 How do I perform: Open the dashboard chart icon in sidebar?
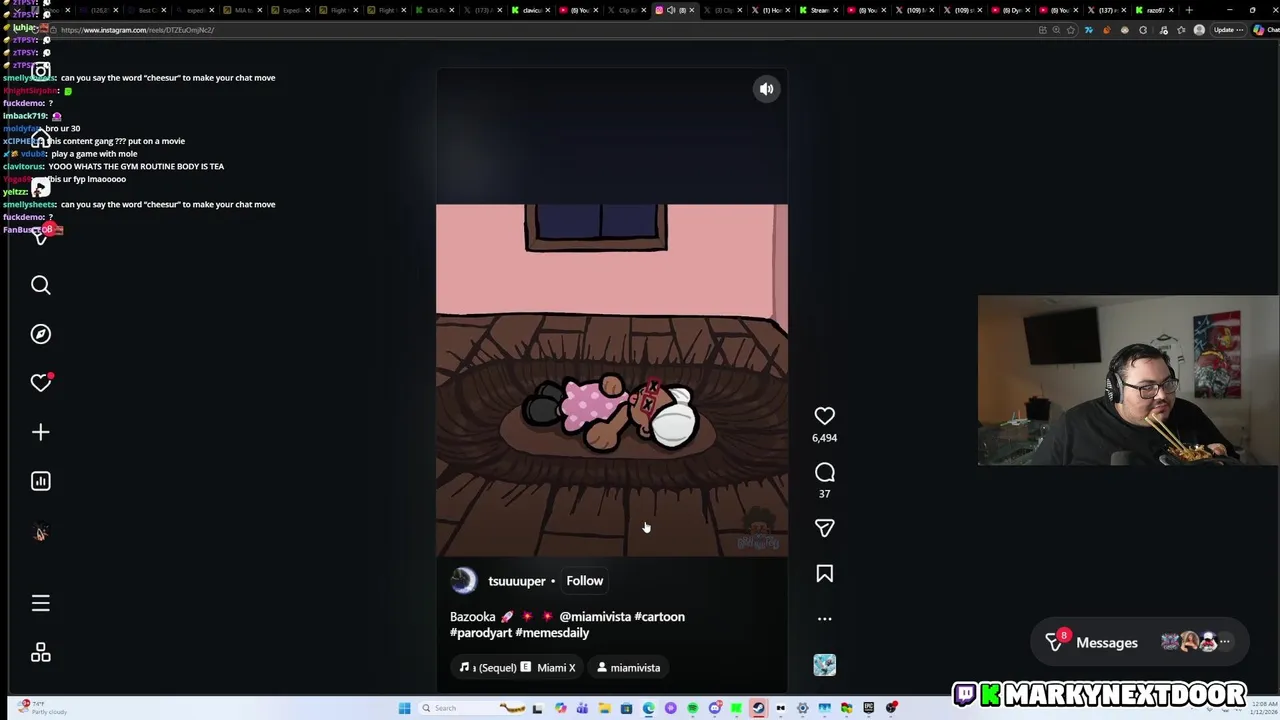click(40, 481)
